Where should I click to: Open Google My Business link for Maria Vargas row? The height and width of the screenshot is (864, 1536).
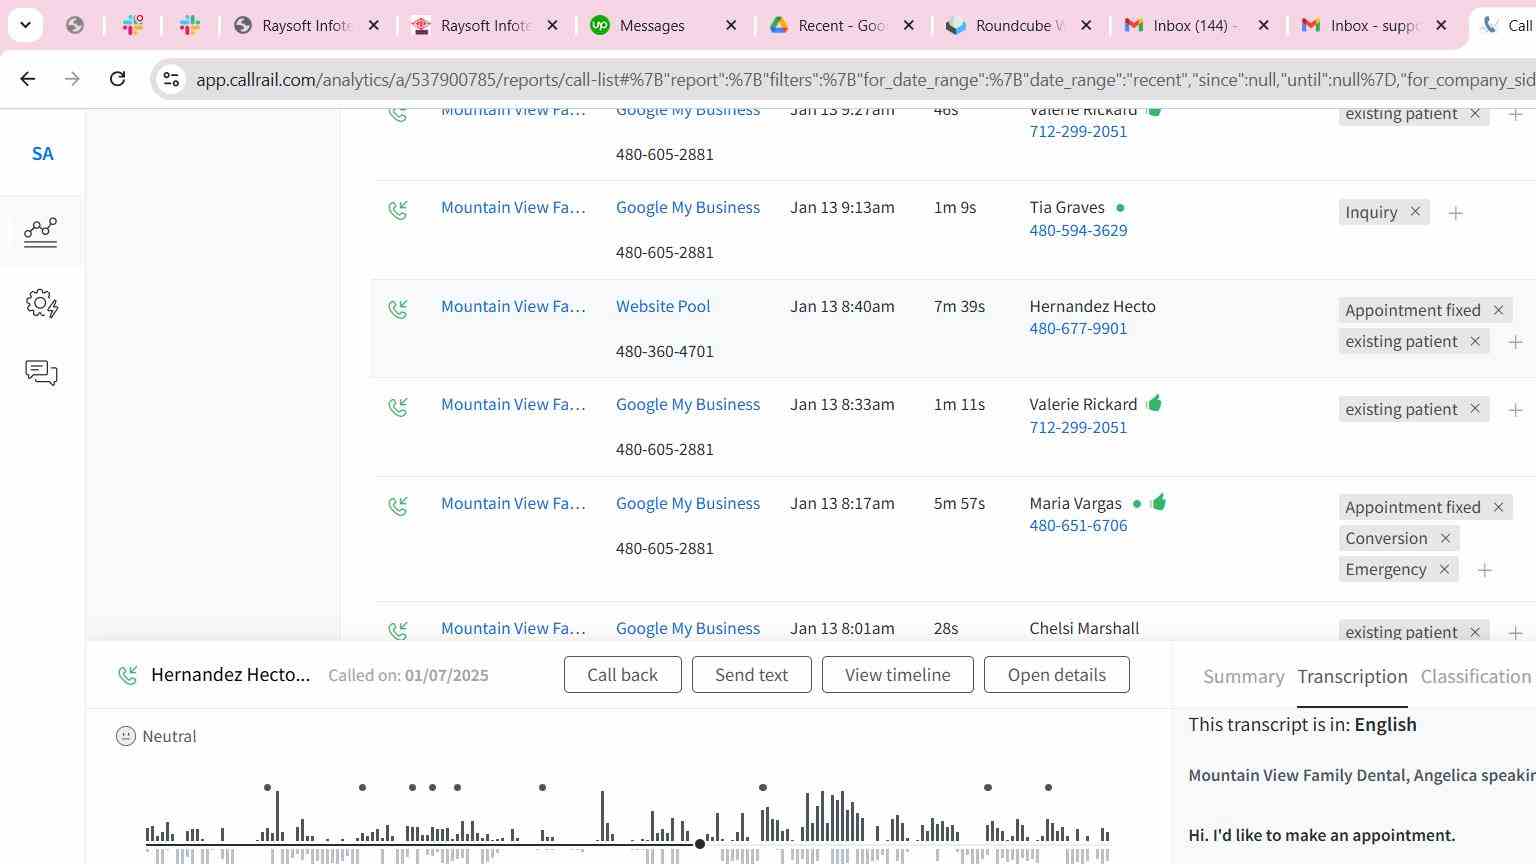coord(688,504)
